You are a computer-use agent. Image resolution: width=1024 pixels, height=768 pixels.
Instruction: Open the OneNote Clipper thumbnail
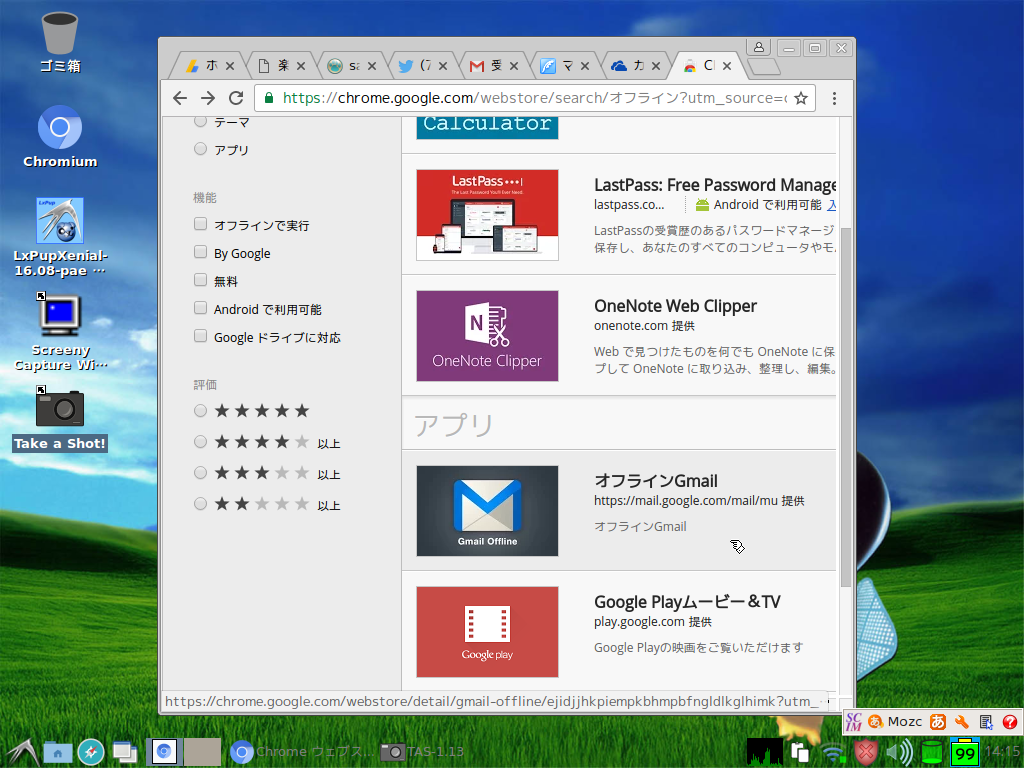click(487, 336)
